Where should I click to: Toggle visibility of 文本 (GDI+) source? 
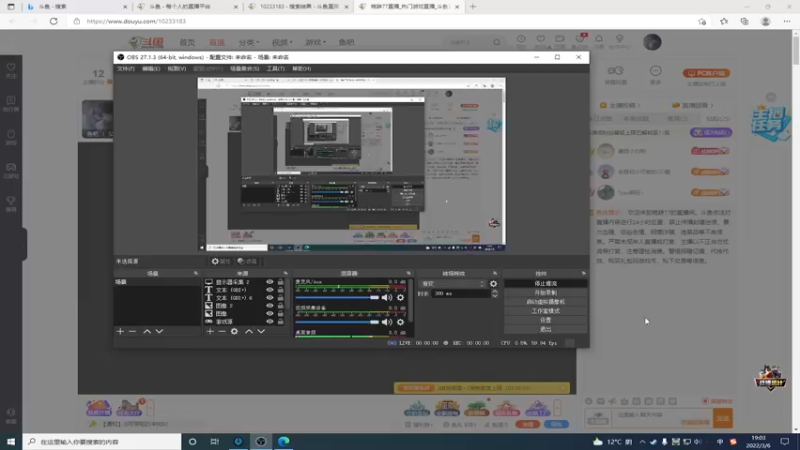[x=270, y=290]
